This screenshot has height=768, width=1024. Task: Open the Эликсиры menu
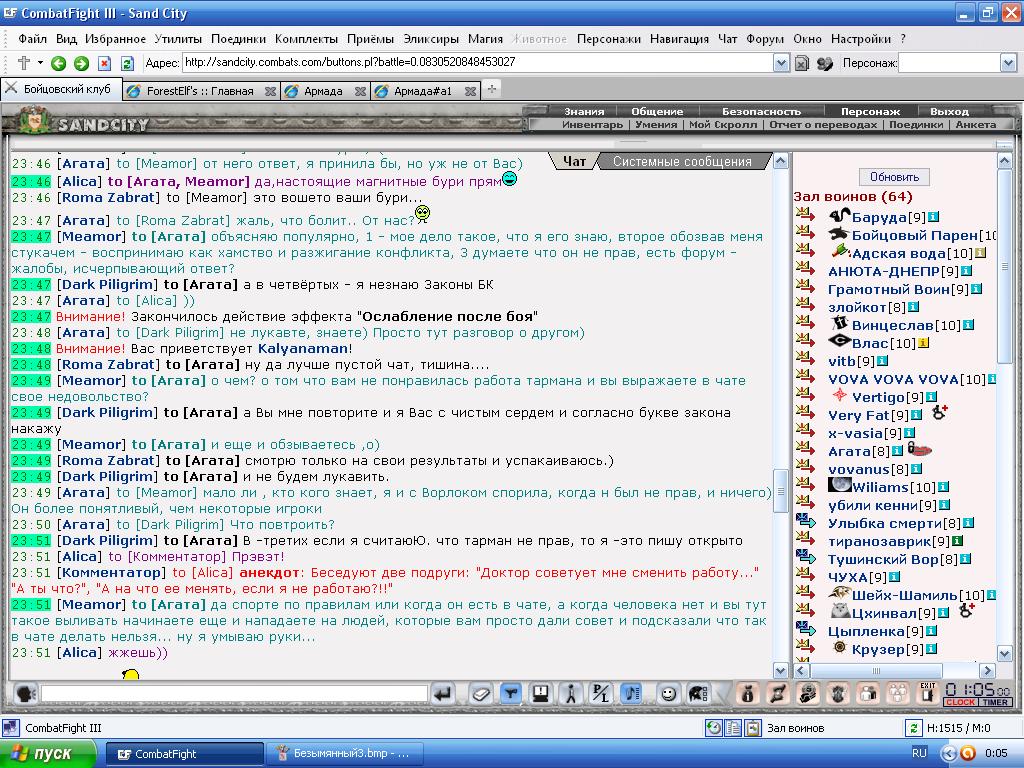coord(431,39)
